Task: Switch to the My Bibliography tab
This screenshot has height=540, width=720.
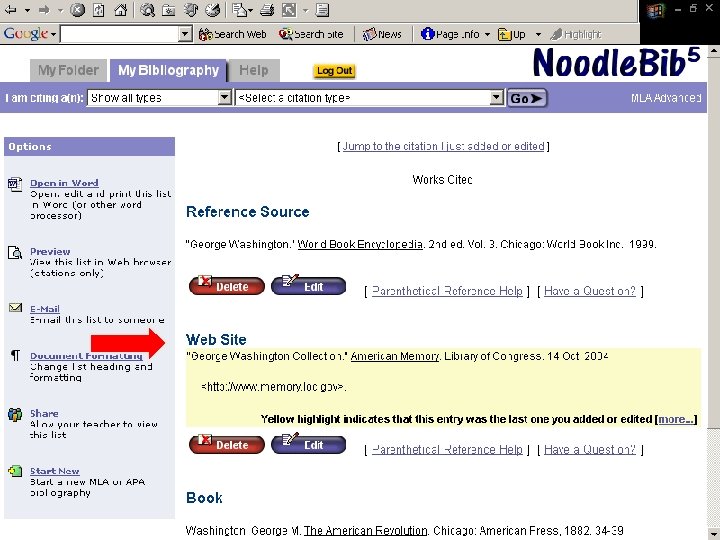Action: tap(168, 71)
